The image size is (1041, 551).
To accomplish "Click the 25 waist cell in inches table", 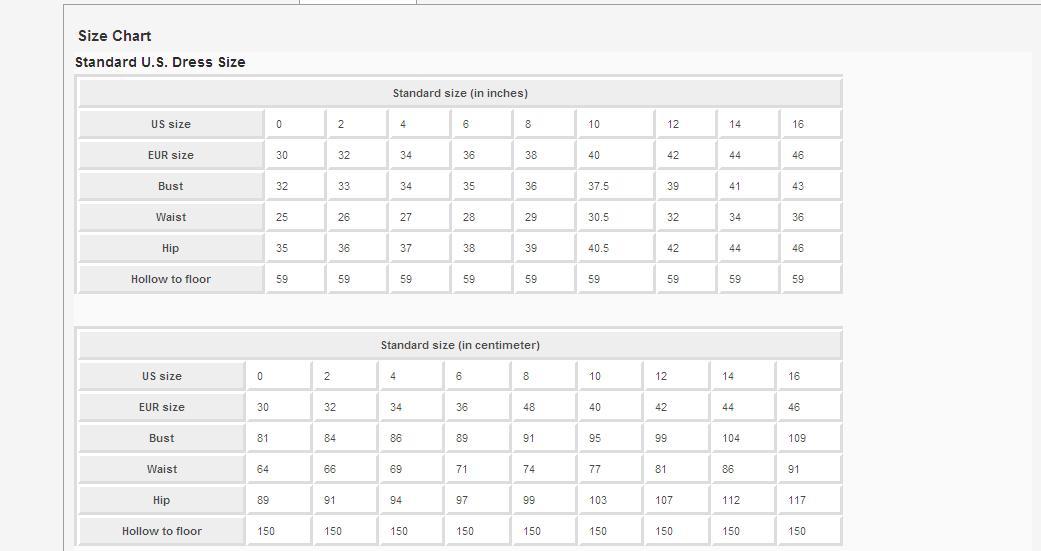I will [x=282, y=217].
